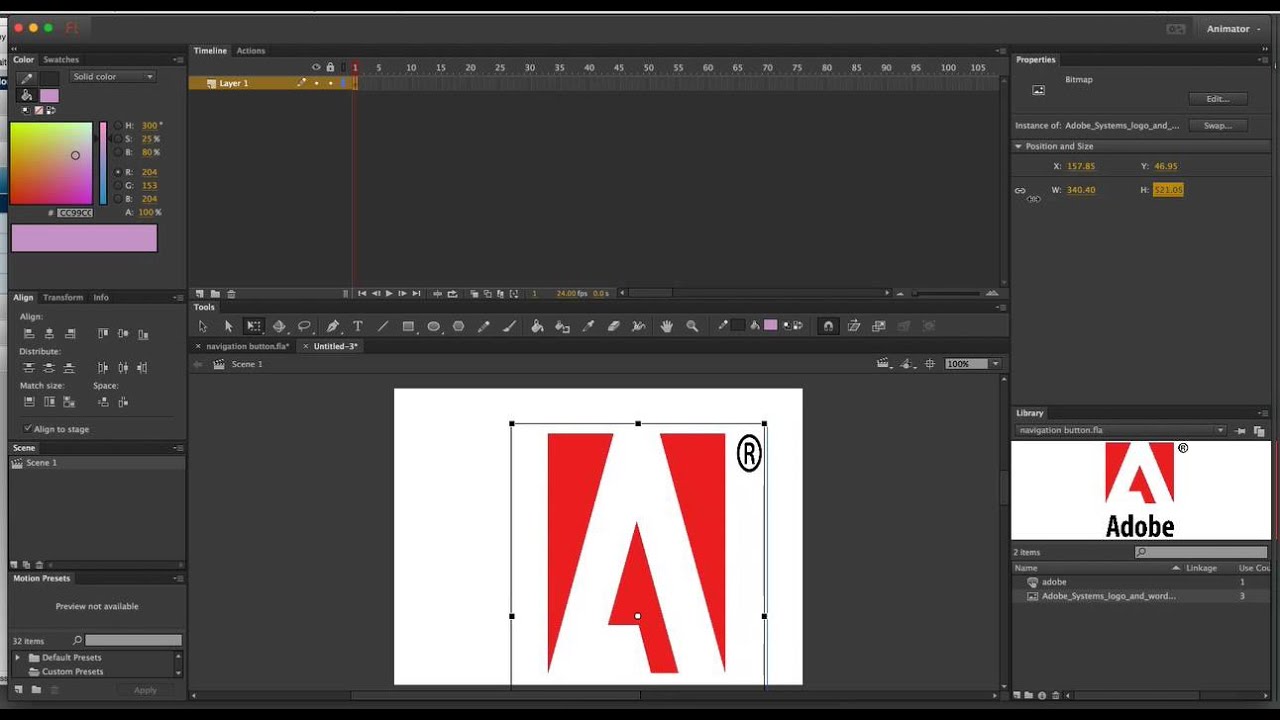1280x720 pixels.
Task: Select the Pencil tool
Action: coord(484,326)
